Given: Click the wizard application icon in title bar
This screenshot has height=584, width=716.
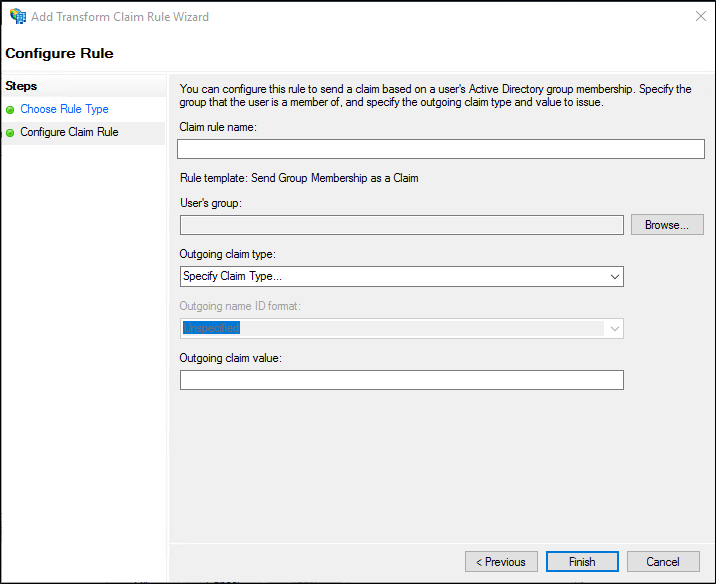Looking at the screenshot, I should [18, 16].
